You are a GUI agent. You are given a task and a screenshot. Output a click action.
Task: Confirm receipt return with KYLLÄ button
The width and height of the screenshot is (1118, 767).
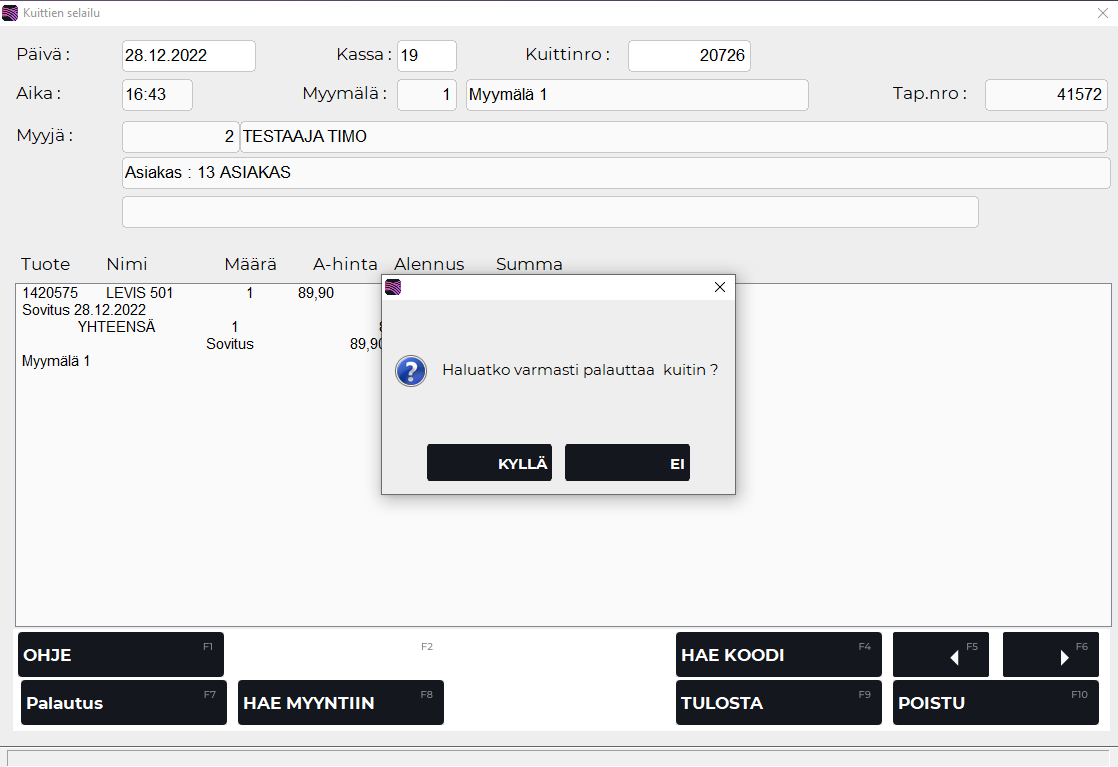(x=489, y=463)
